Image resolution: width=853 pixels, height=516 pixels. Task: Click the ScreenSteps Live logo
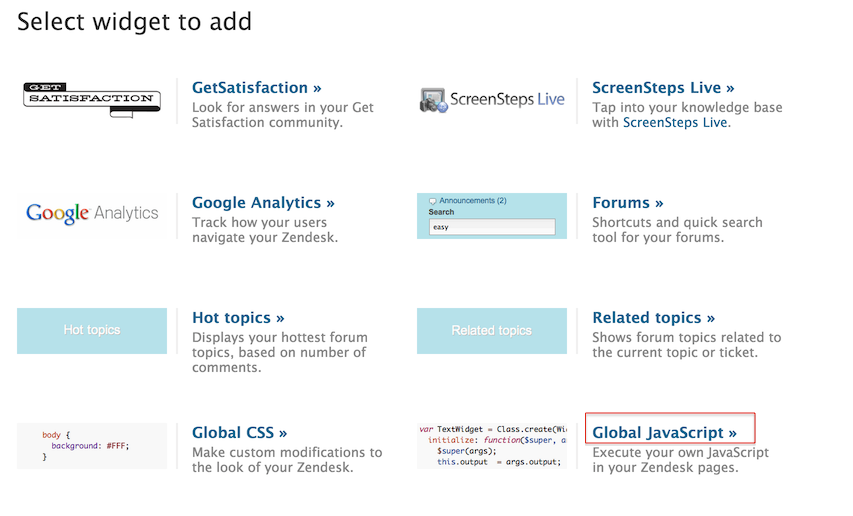pyautogui.click(x=492, y=100)
